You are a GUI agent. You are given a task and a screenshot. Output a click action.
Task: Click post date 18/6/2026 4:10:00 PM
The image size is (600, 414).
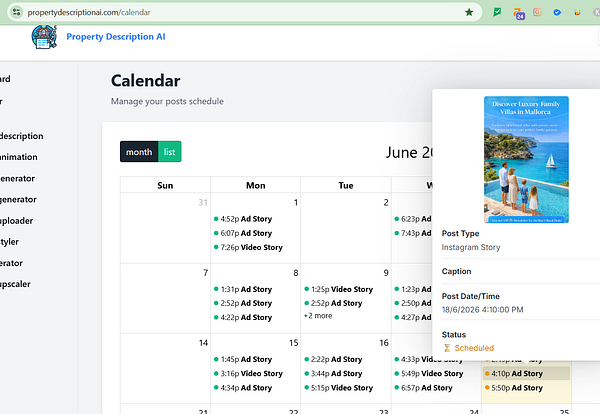(x=483, y=310)
